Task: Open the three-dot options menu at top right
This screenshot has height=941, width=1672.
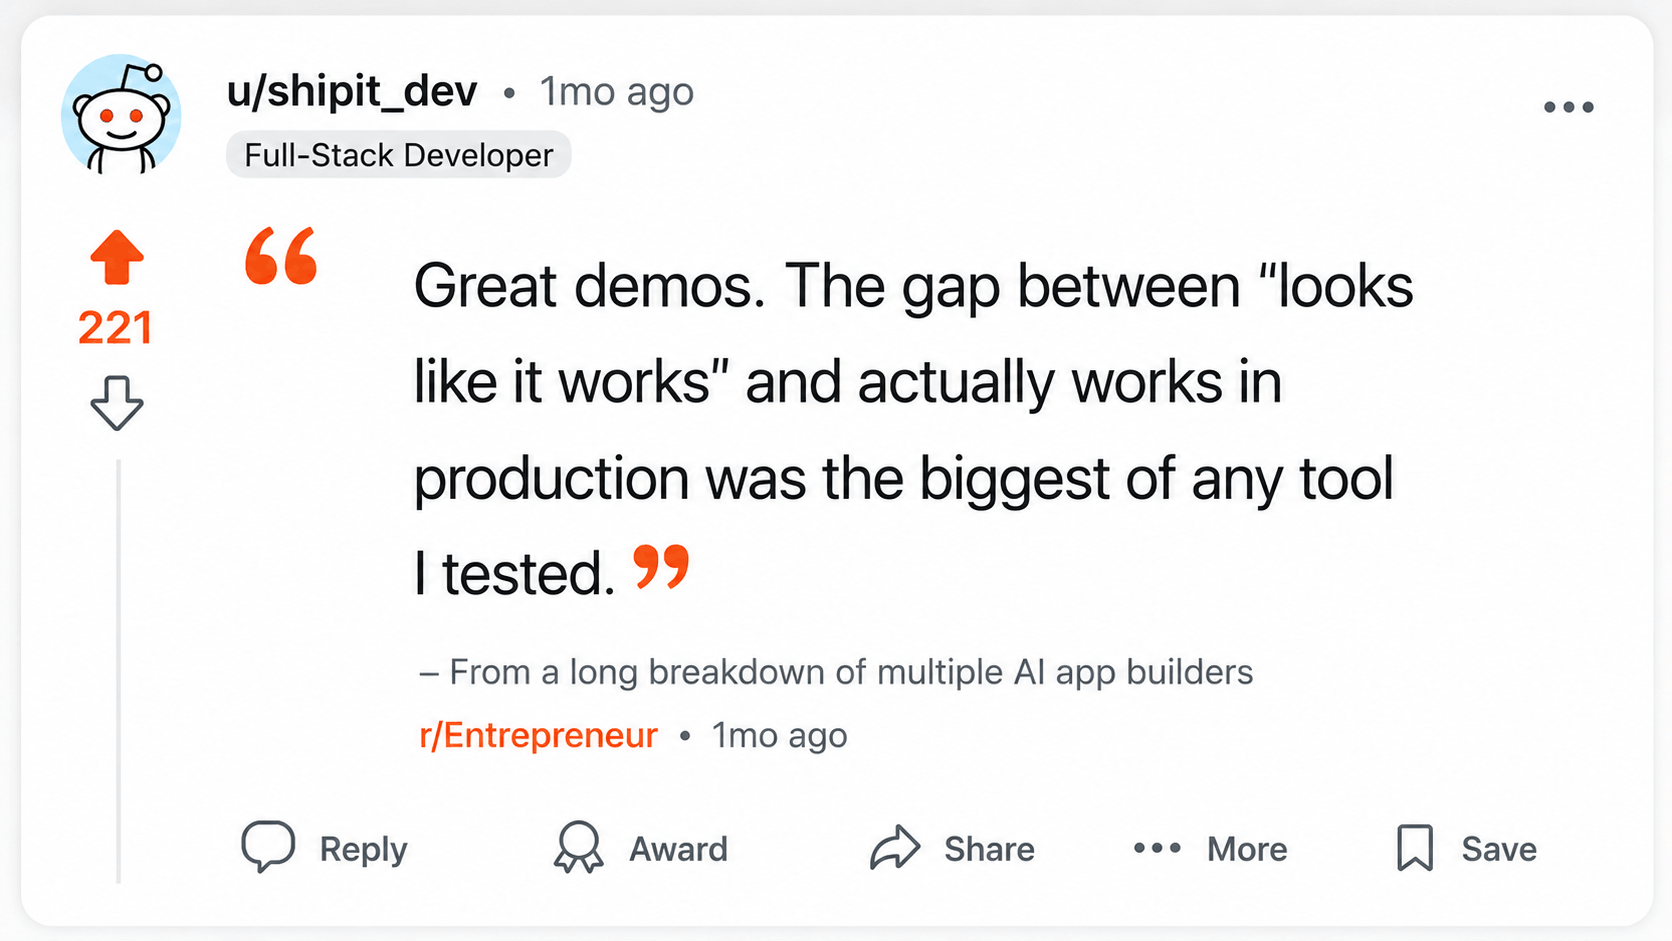Action: (1568, 107)
